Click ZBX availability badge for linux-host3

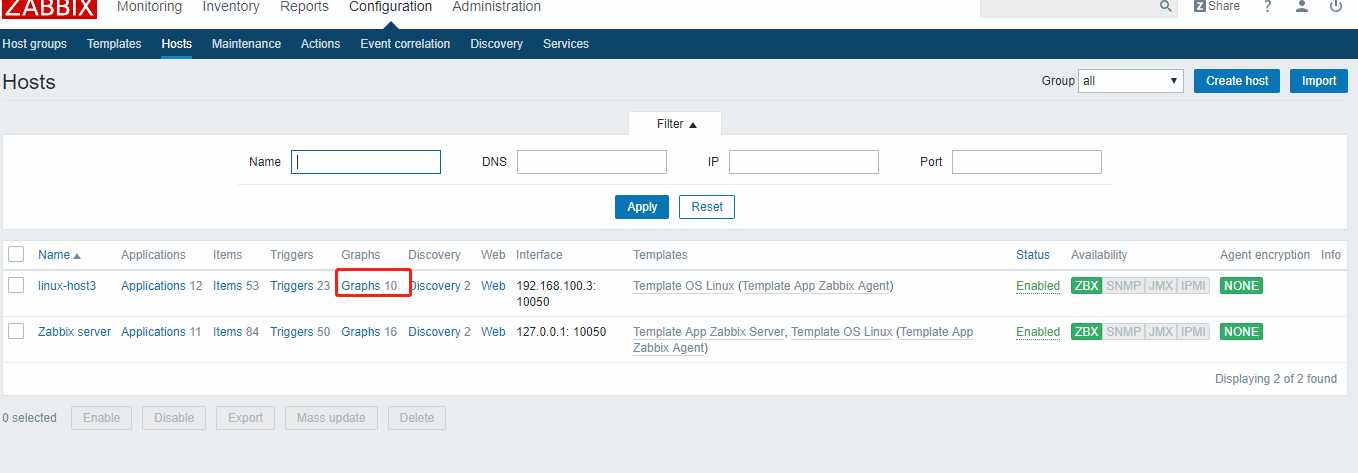click(1086, 286)
